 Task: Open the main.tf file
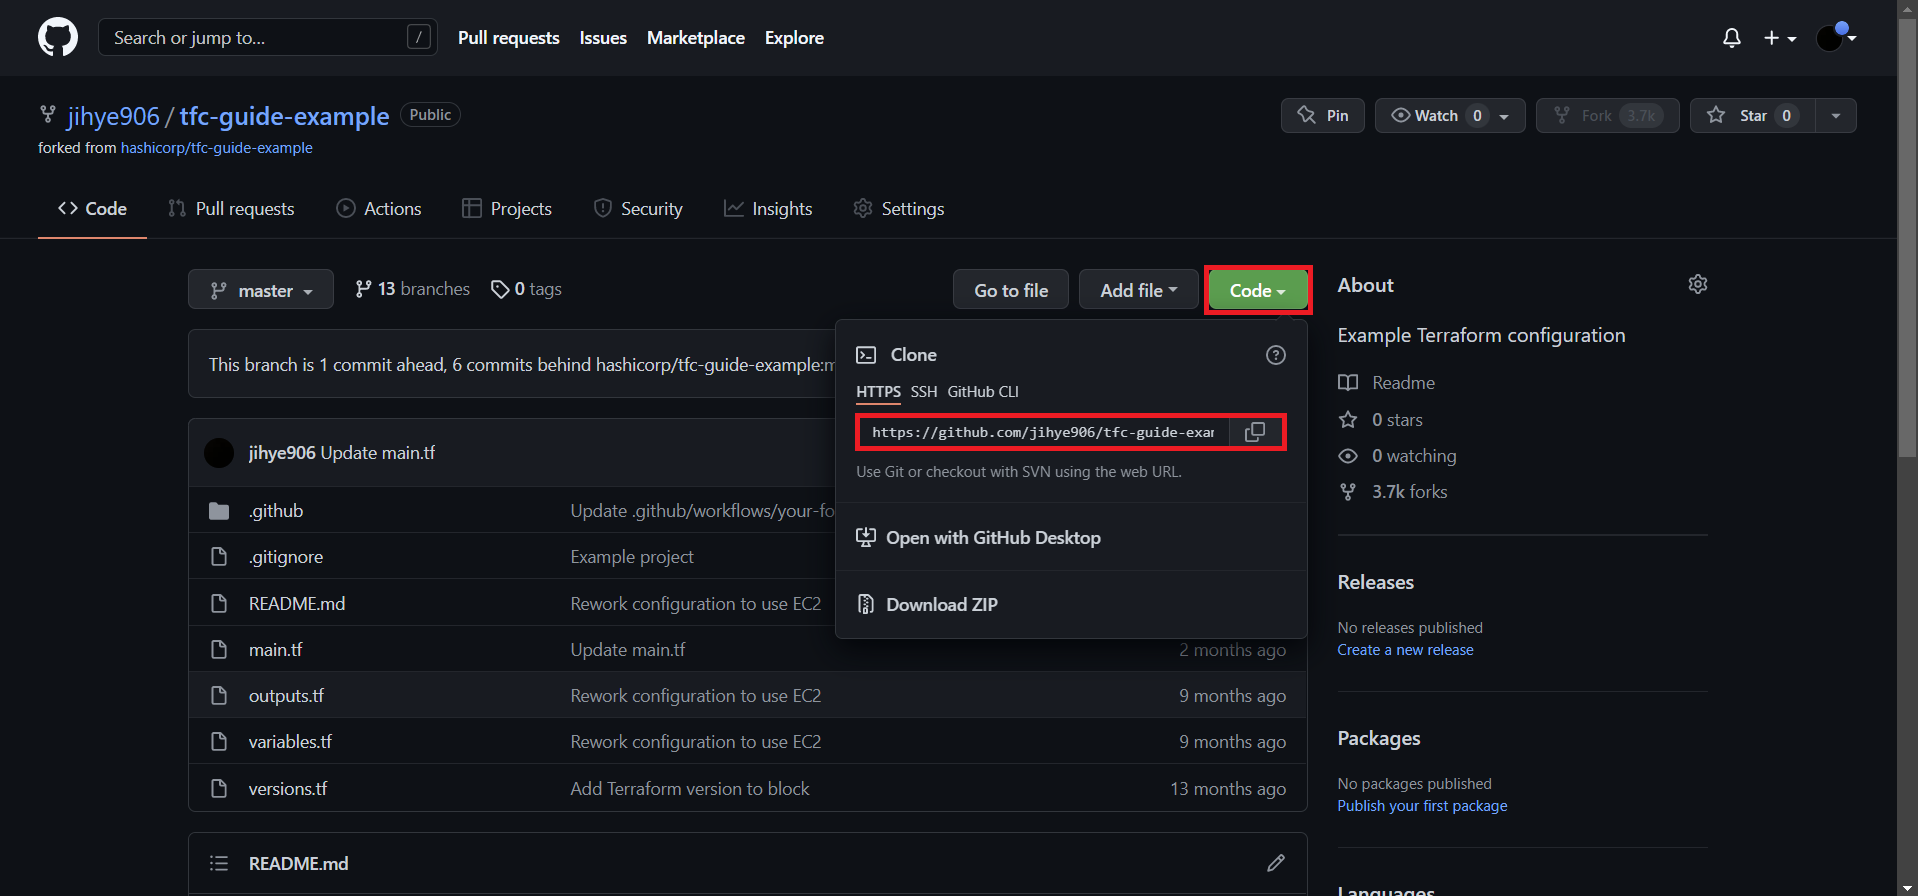click(275, 650)
